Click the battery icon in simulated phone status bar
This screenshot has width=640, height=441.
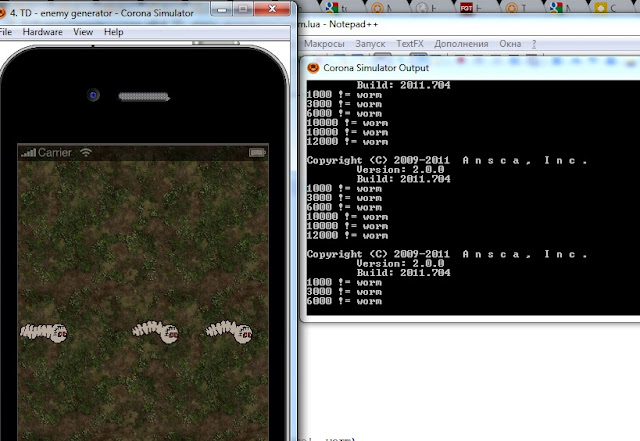tap(258, 153)
